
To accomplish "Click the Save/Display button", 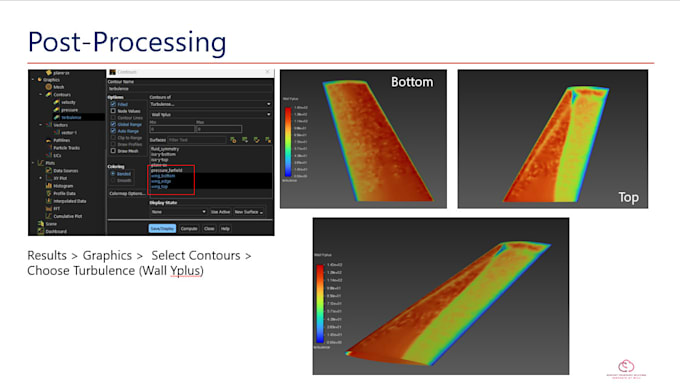I will 162,229.
